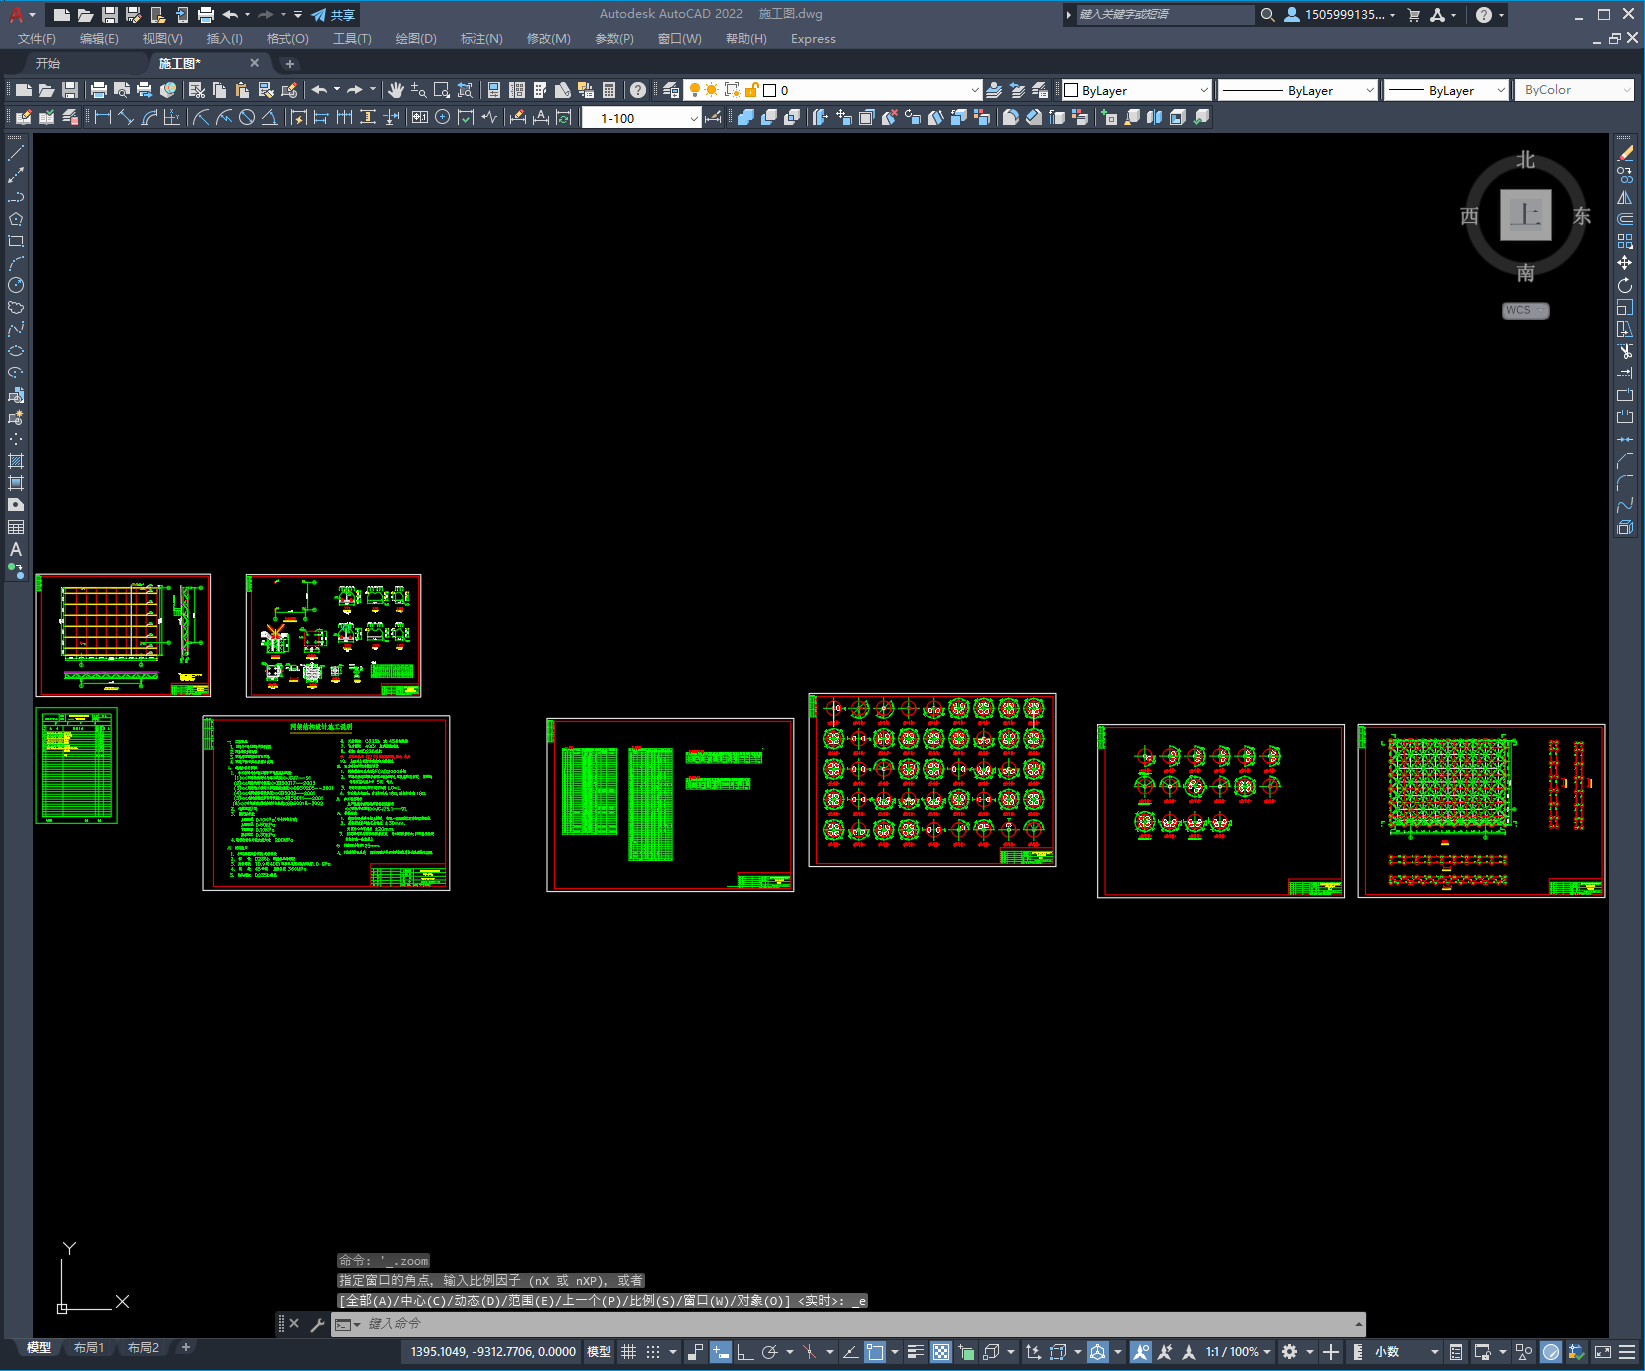Open the QuickCalc calculator icon
The image size is (1645, 1371).
tap(609, 90)
